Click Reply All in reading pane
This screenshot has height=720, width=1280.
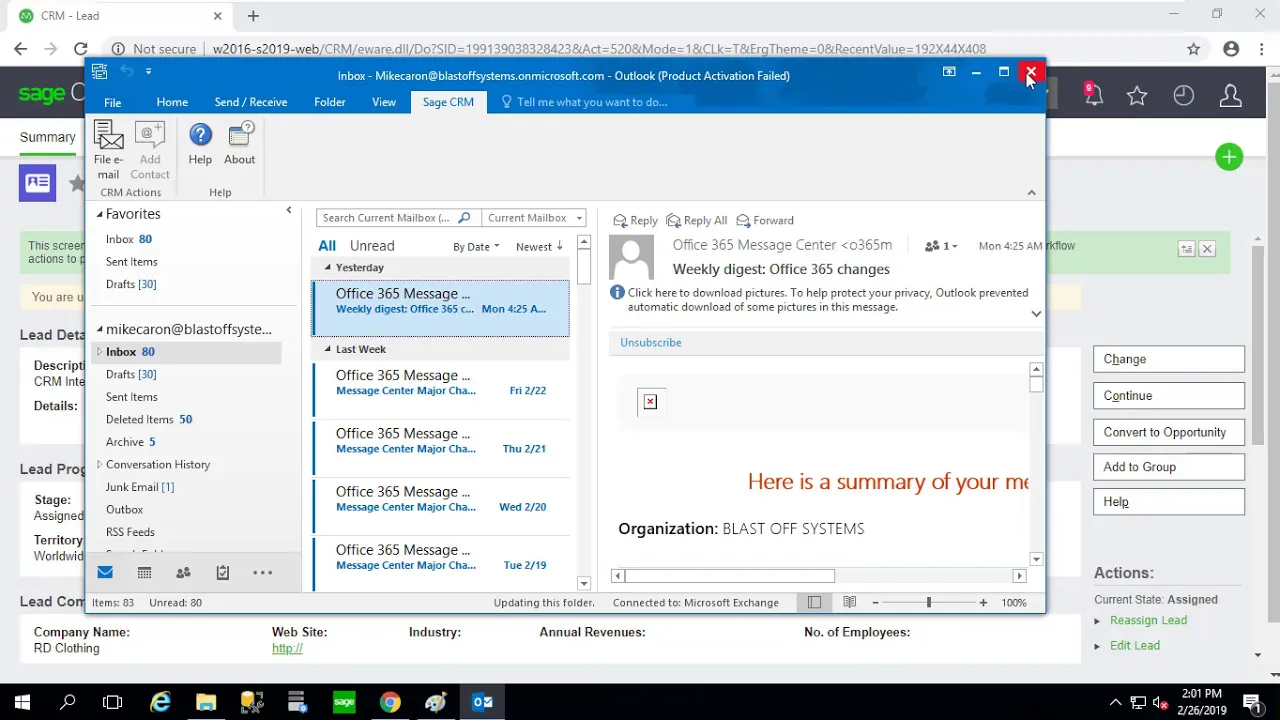click(x=697, y=220)
